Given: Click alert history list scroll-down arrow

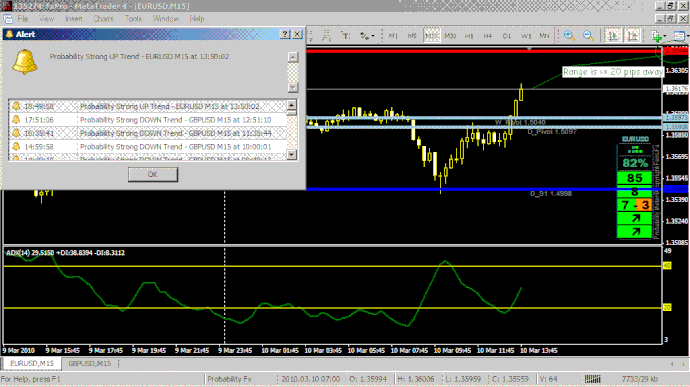Looking at the screenshot, I should click(x=291, y=155).
